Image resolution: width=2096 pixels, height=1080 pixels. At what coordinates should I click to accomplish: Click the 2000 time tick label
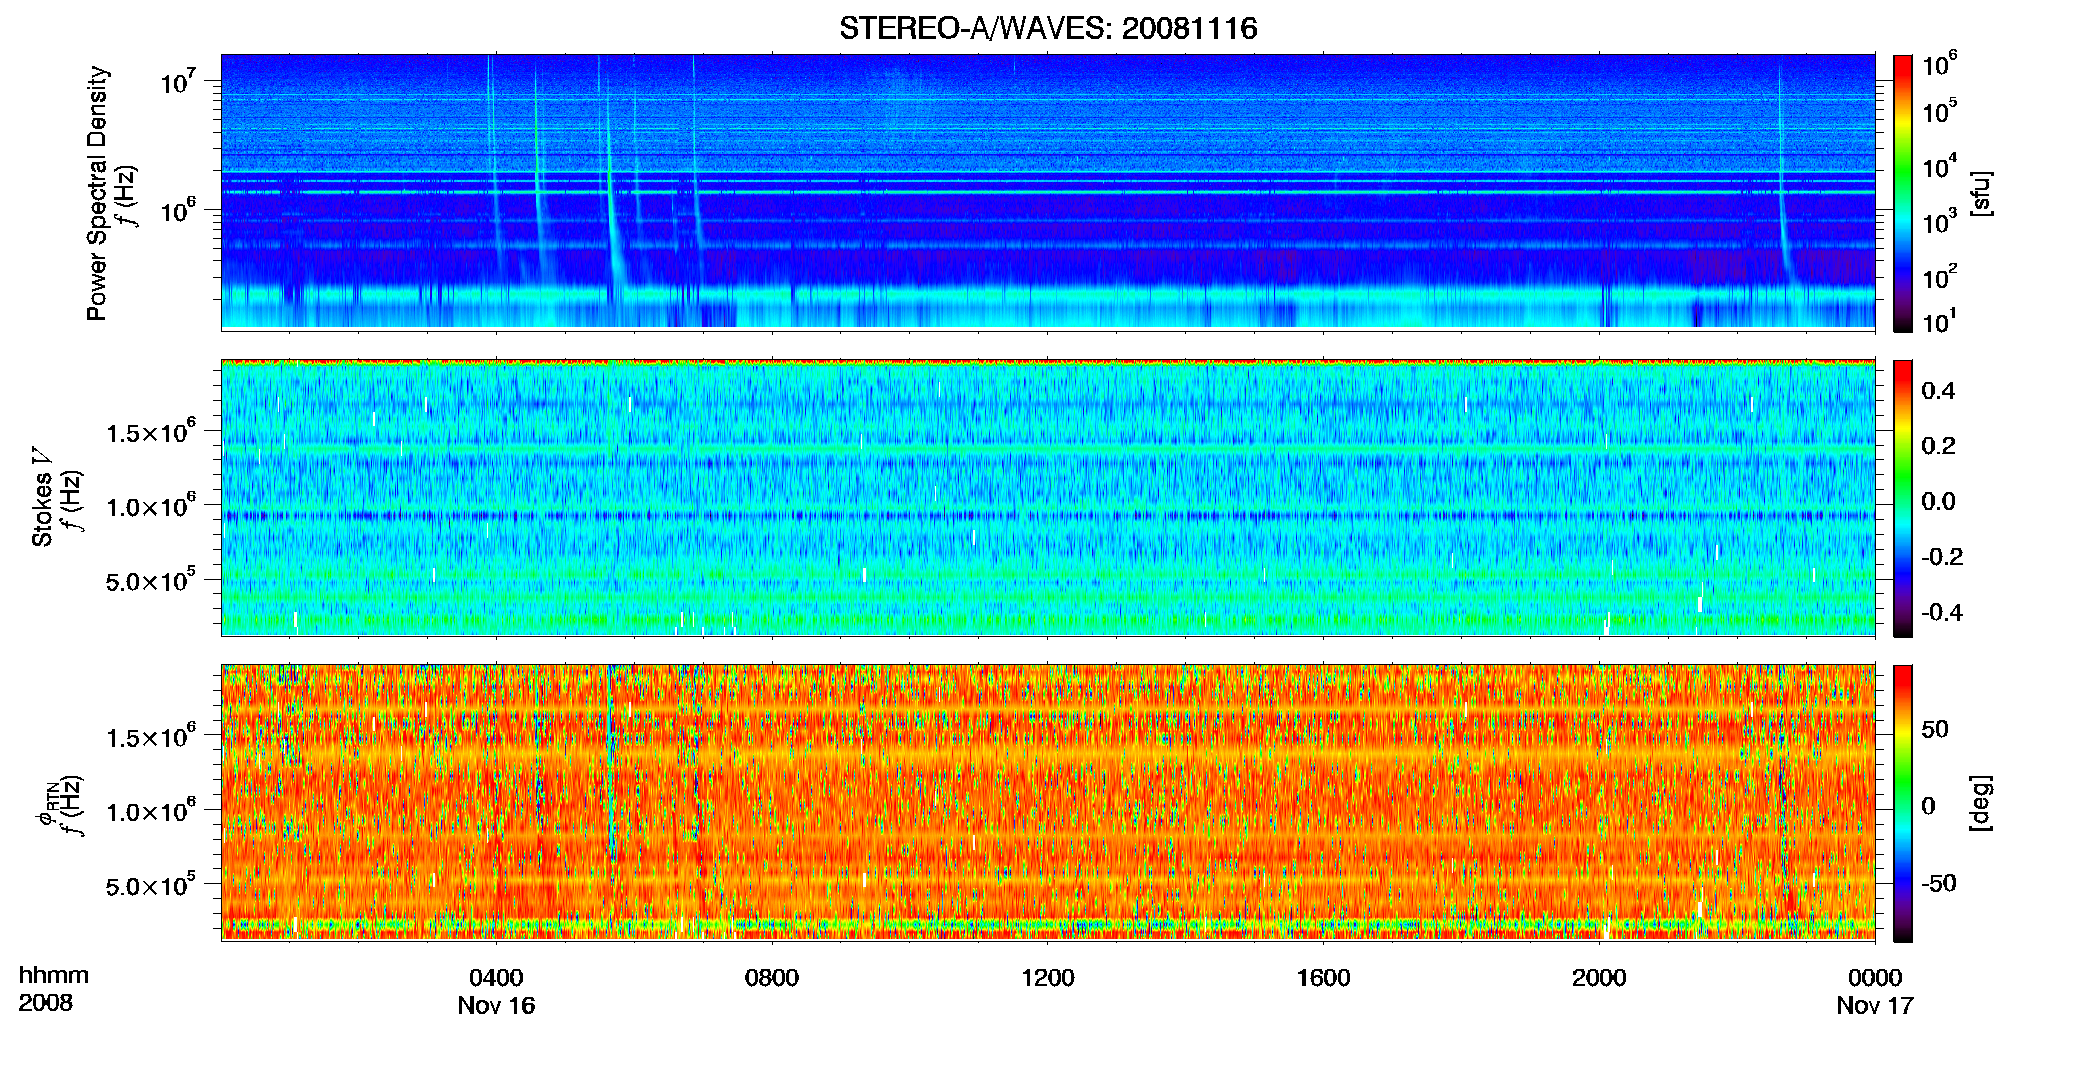point(1599,978)
